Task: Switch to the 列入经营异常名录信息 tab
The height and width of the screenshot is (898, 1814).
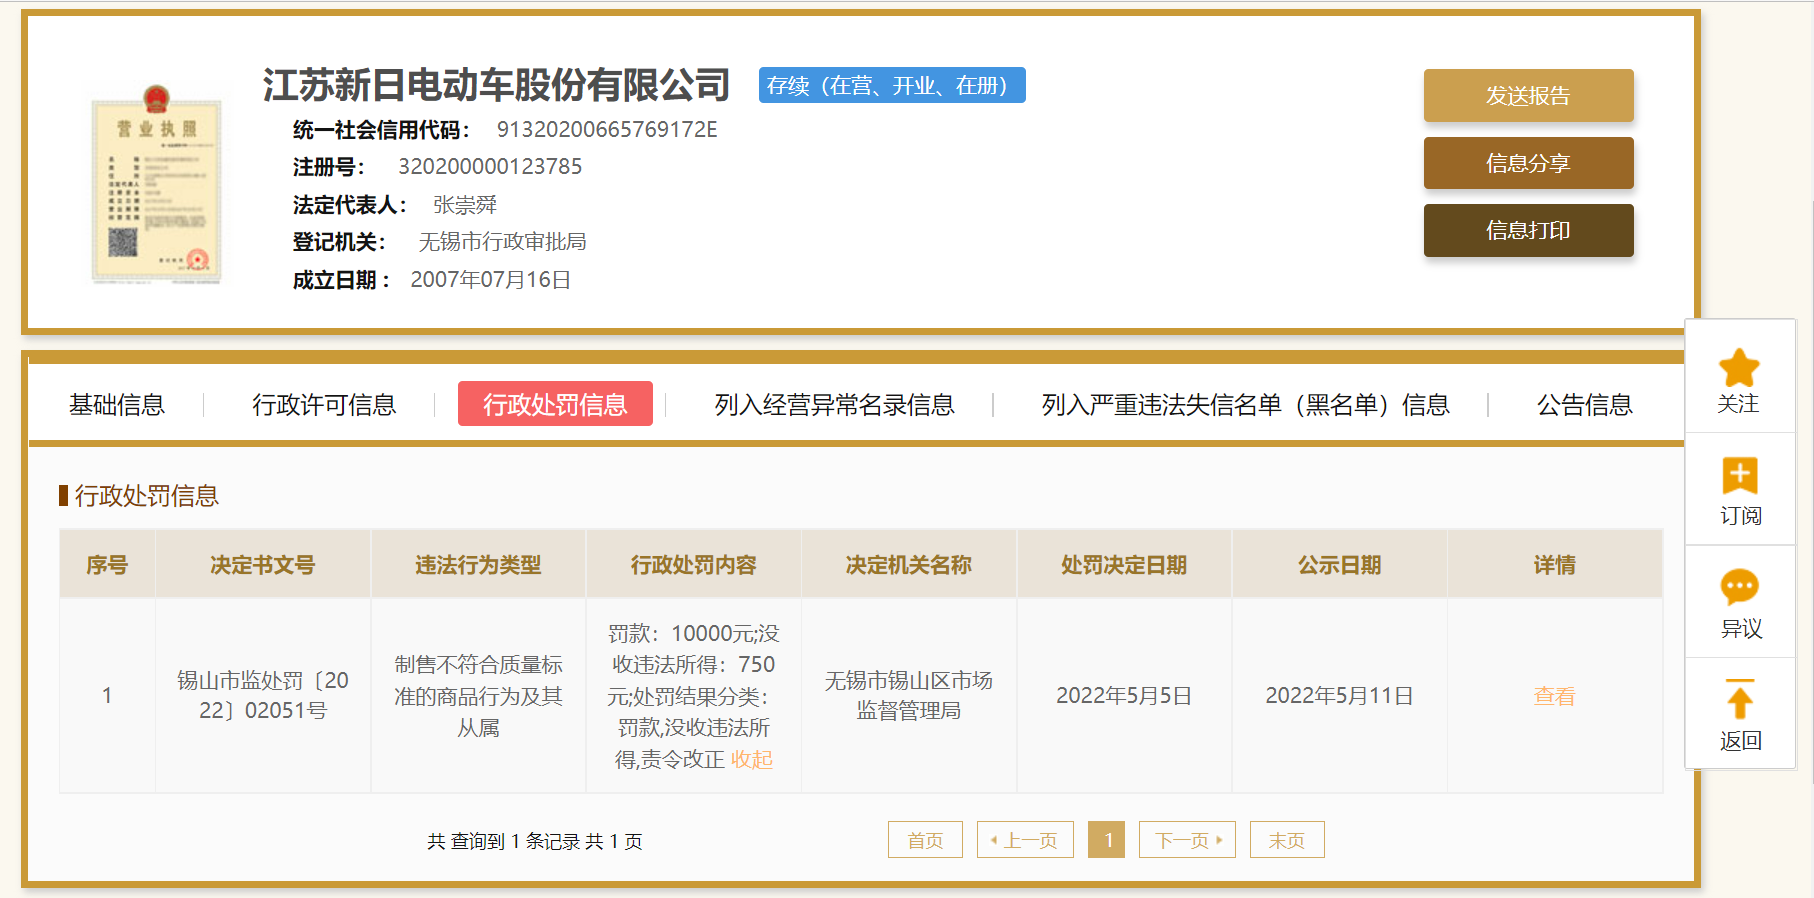Action: click(834, 405)
